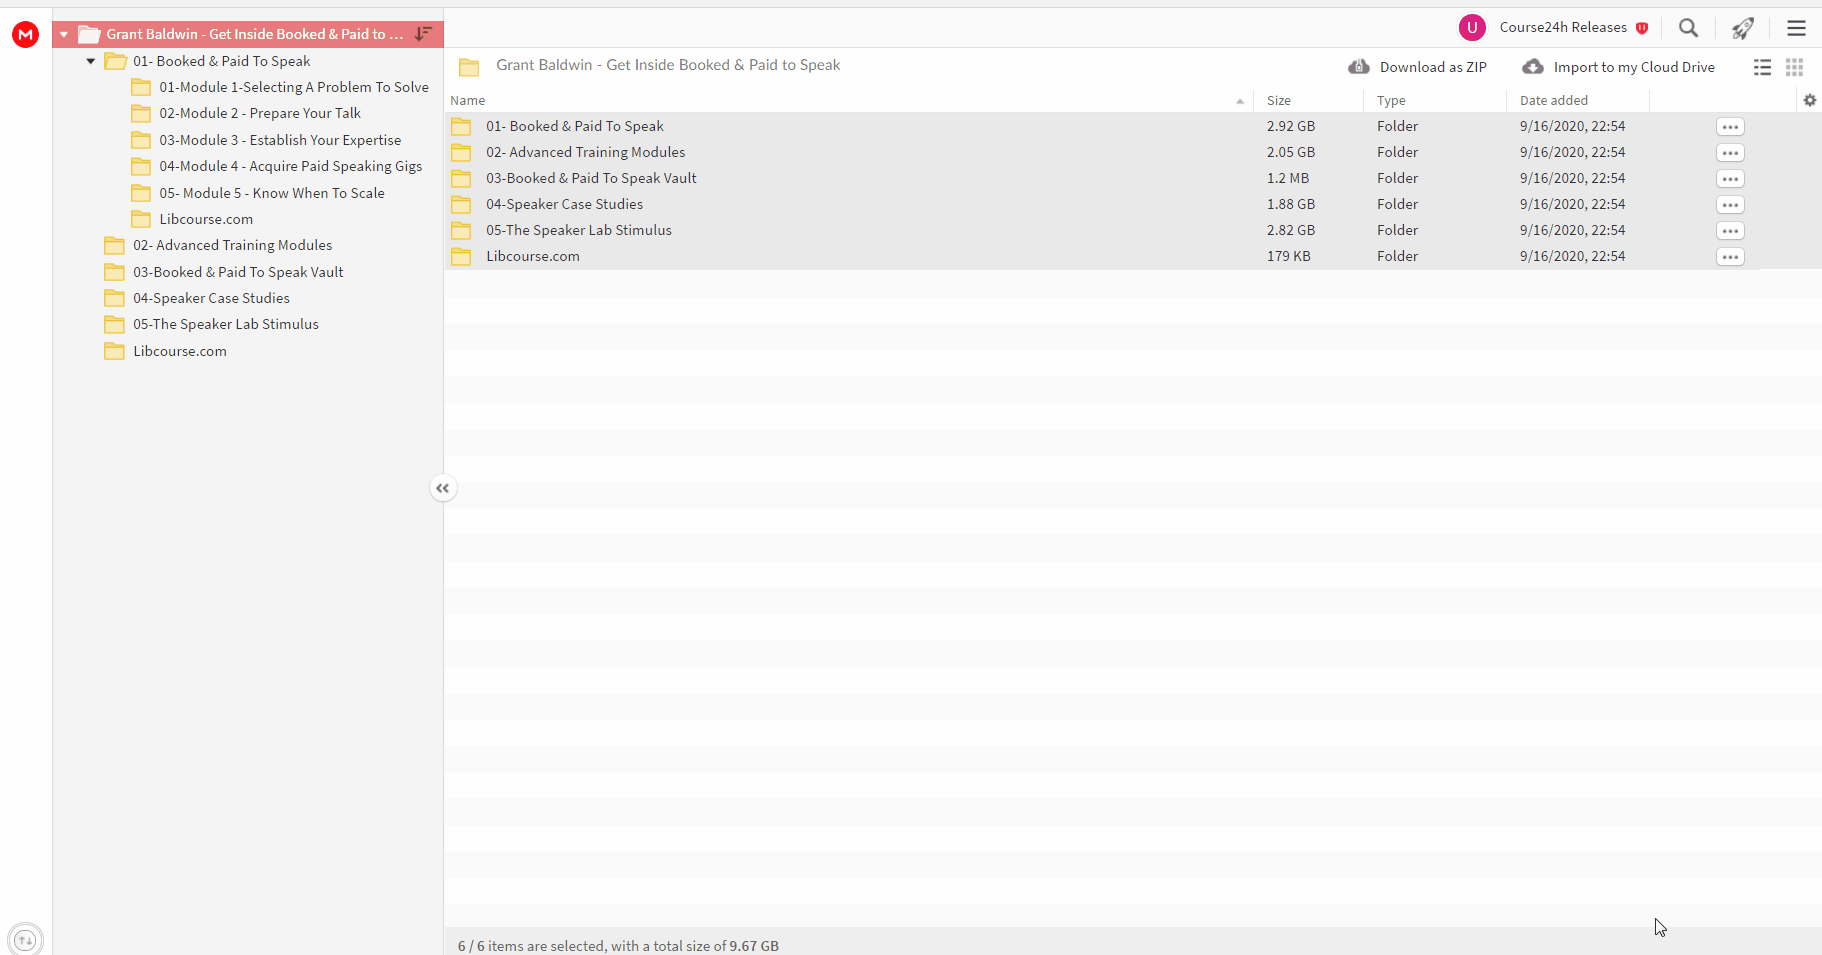Click the rocket icon in top bar
1822x955 pixels.
click(1743, 28)
